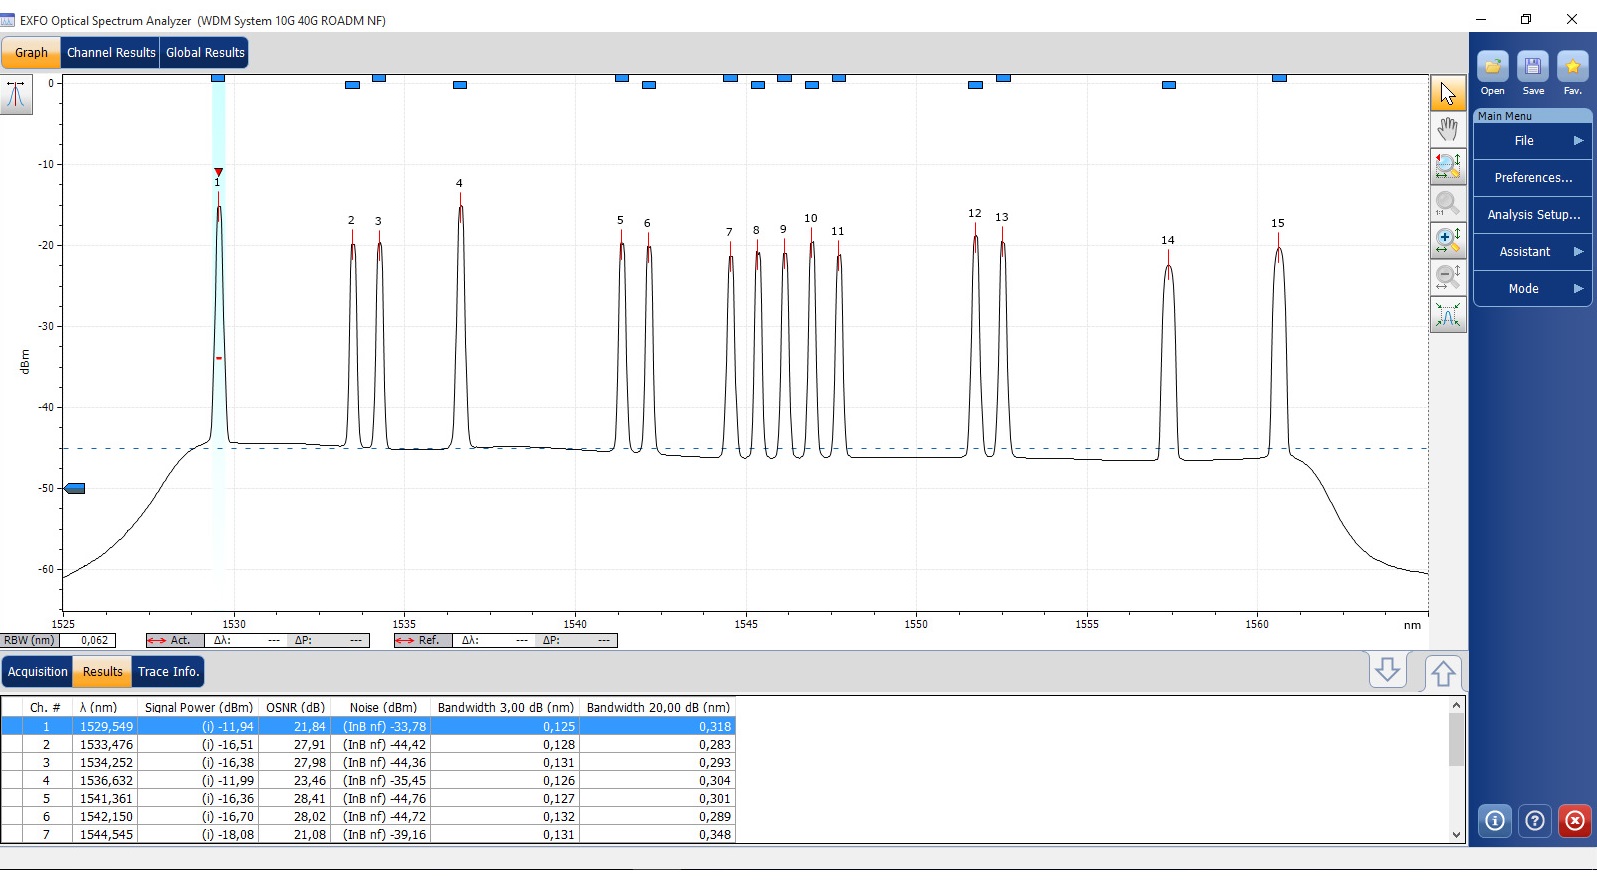This screenshot has width=1597, height=887.
Task: Switch to the Channel Results tab
Action: [111, 53]
